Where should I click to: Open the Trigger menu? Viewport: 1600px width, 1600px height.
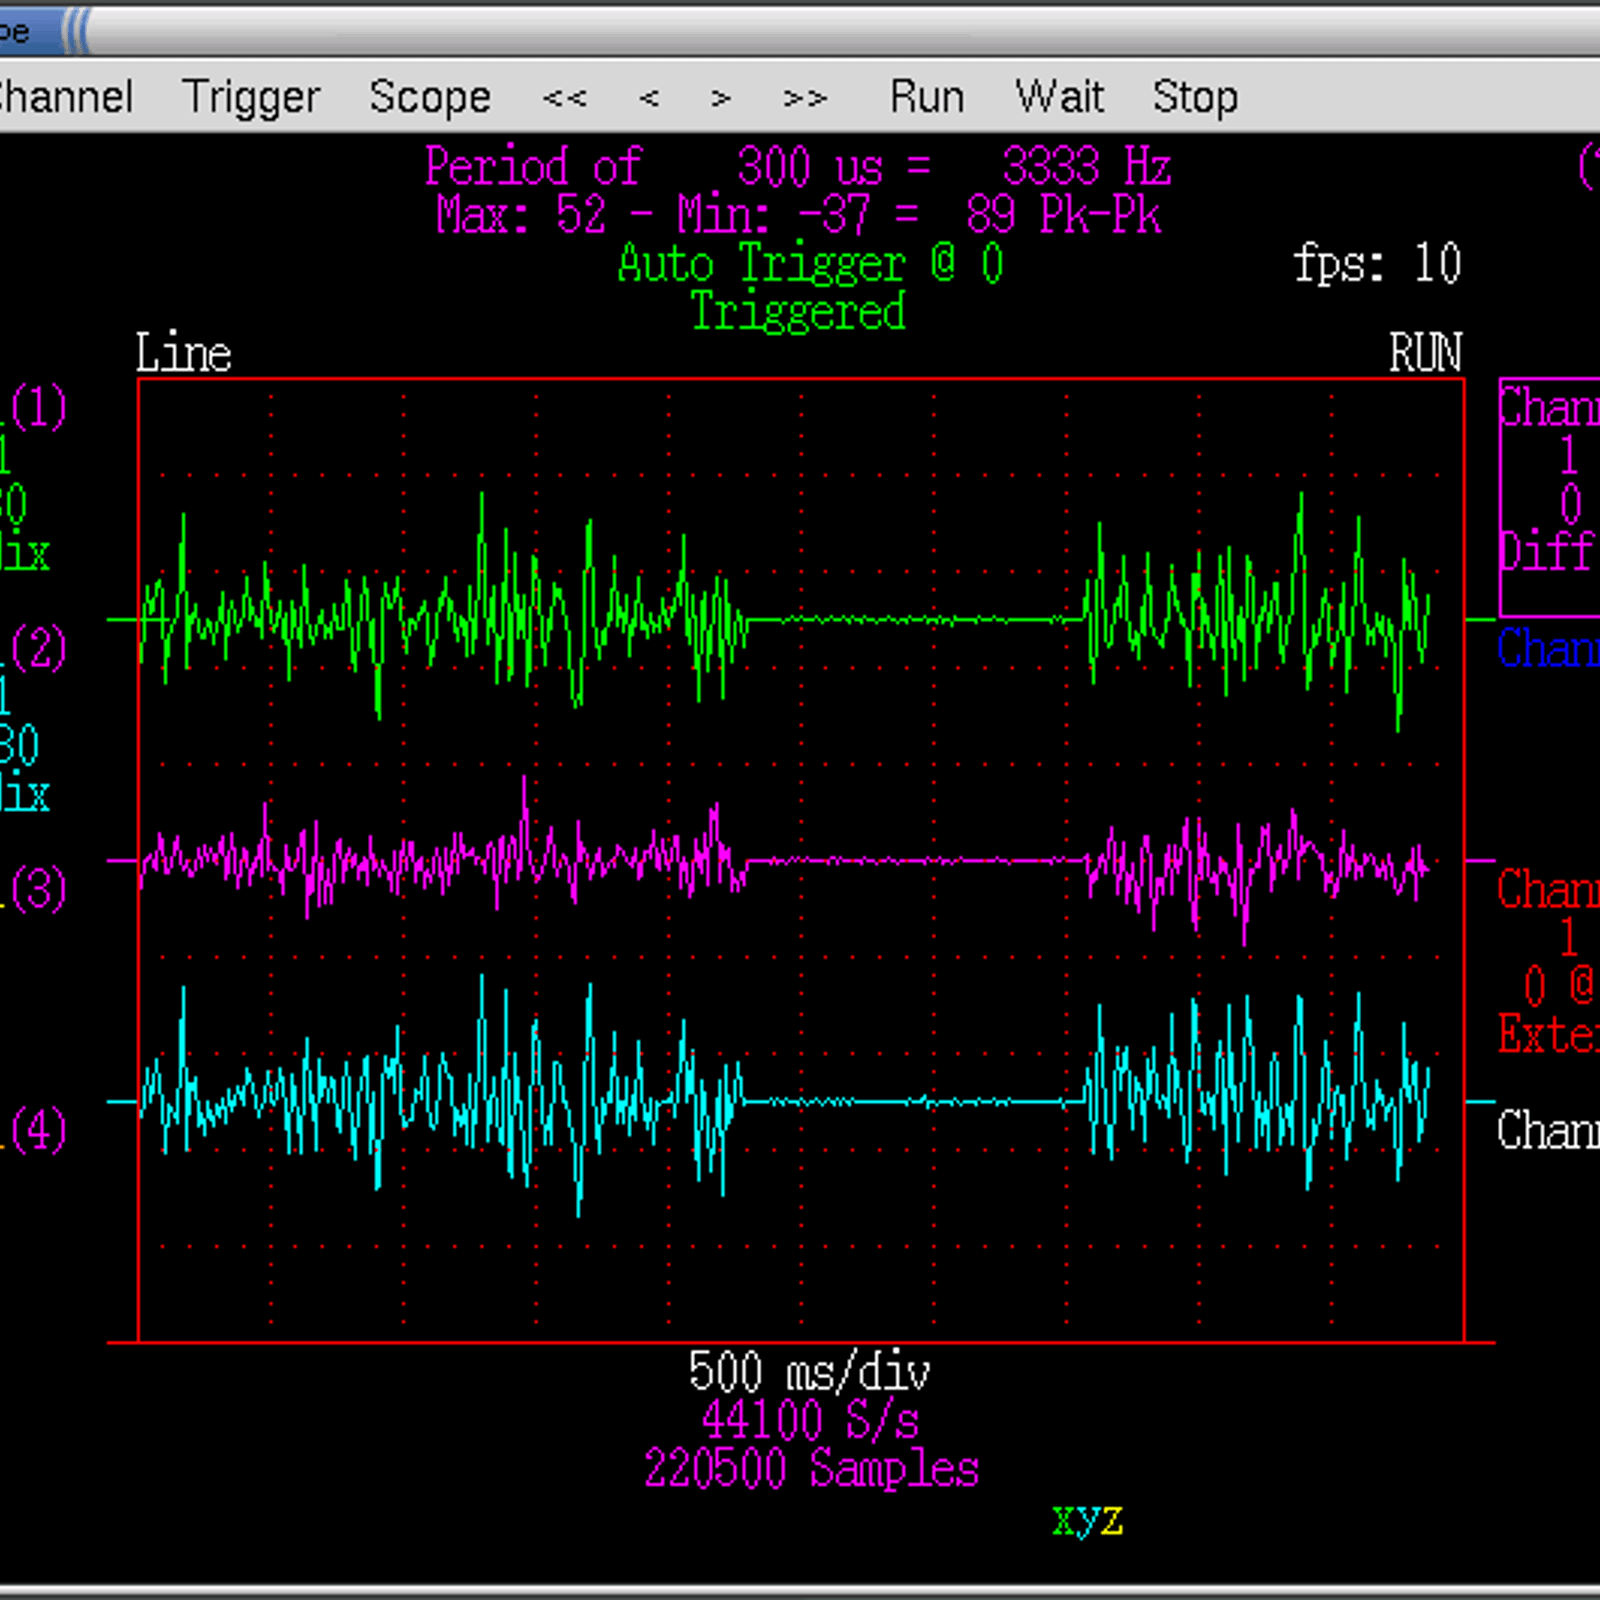pos(251,98)
